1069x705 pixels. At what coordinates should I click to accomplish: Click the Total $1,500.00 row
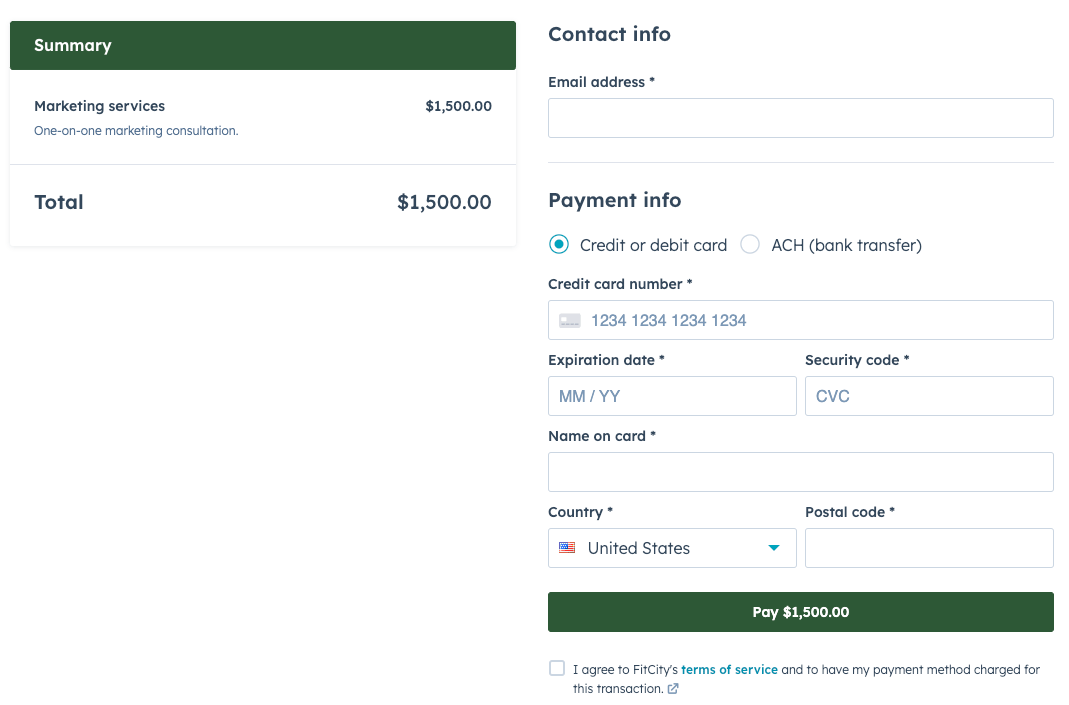pos(263,203)
